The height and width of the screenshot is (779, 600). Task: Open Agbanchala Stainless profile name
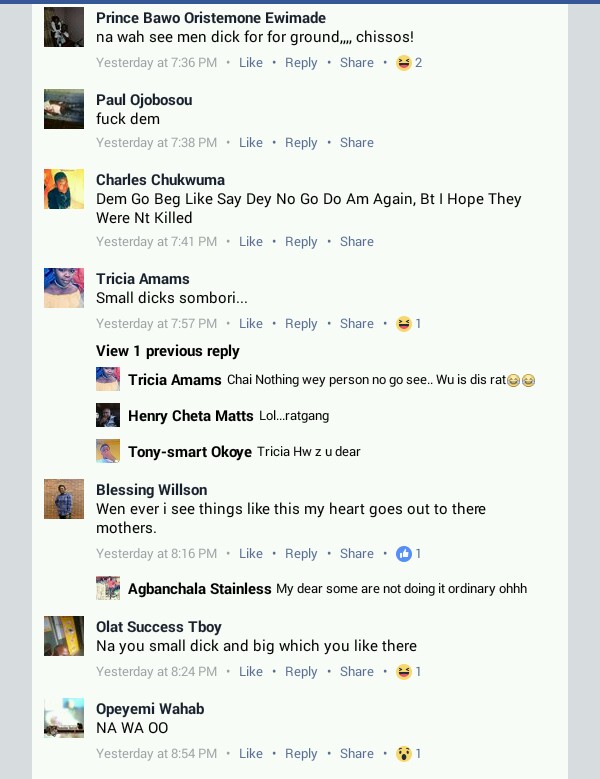[200, 589]
